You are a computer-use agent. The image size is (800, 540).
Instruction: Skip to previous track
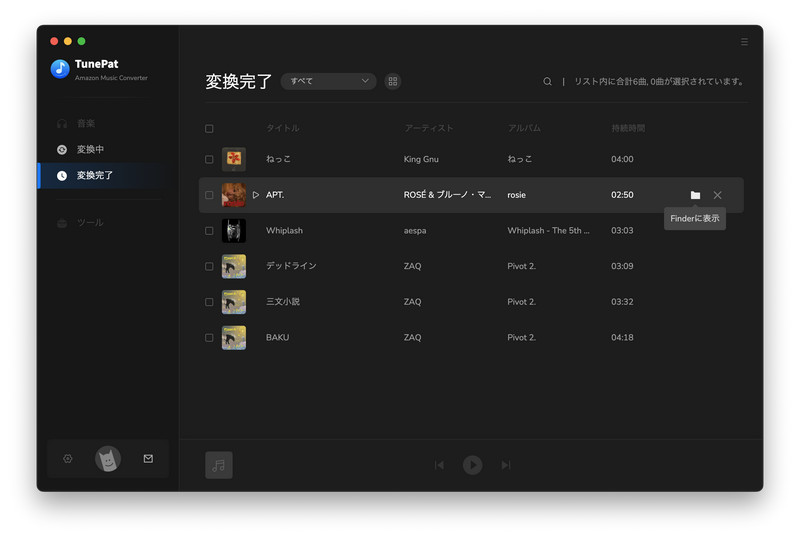(439, 465)
